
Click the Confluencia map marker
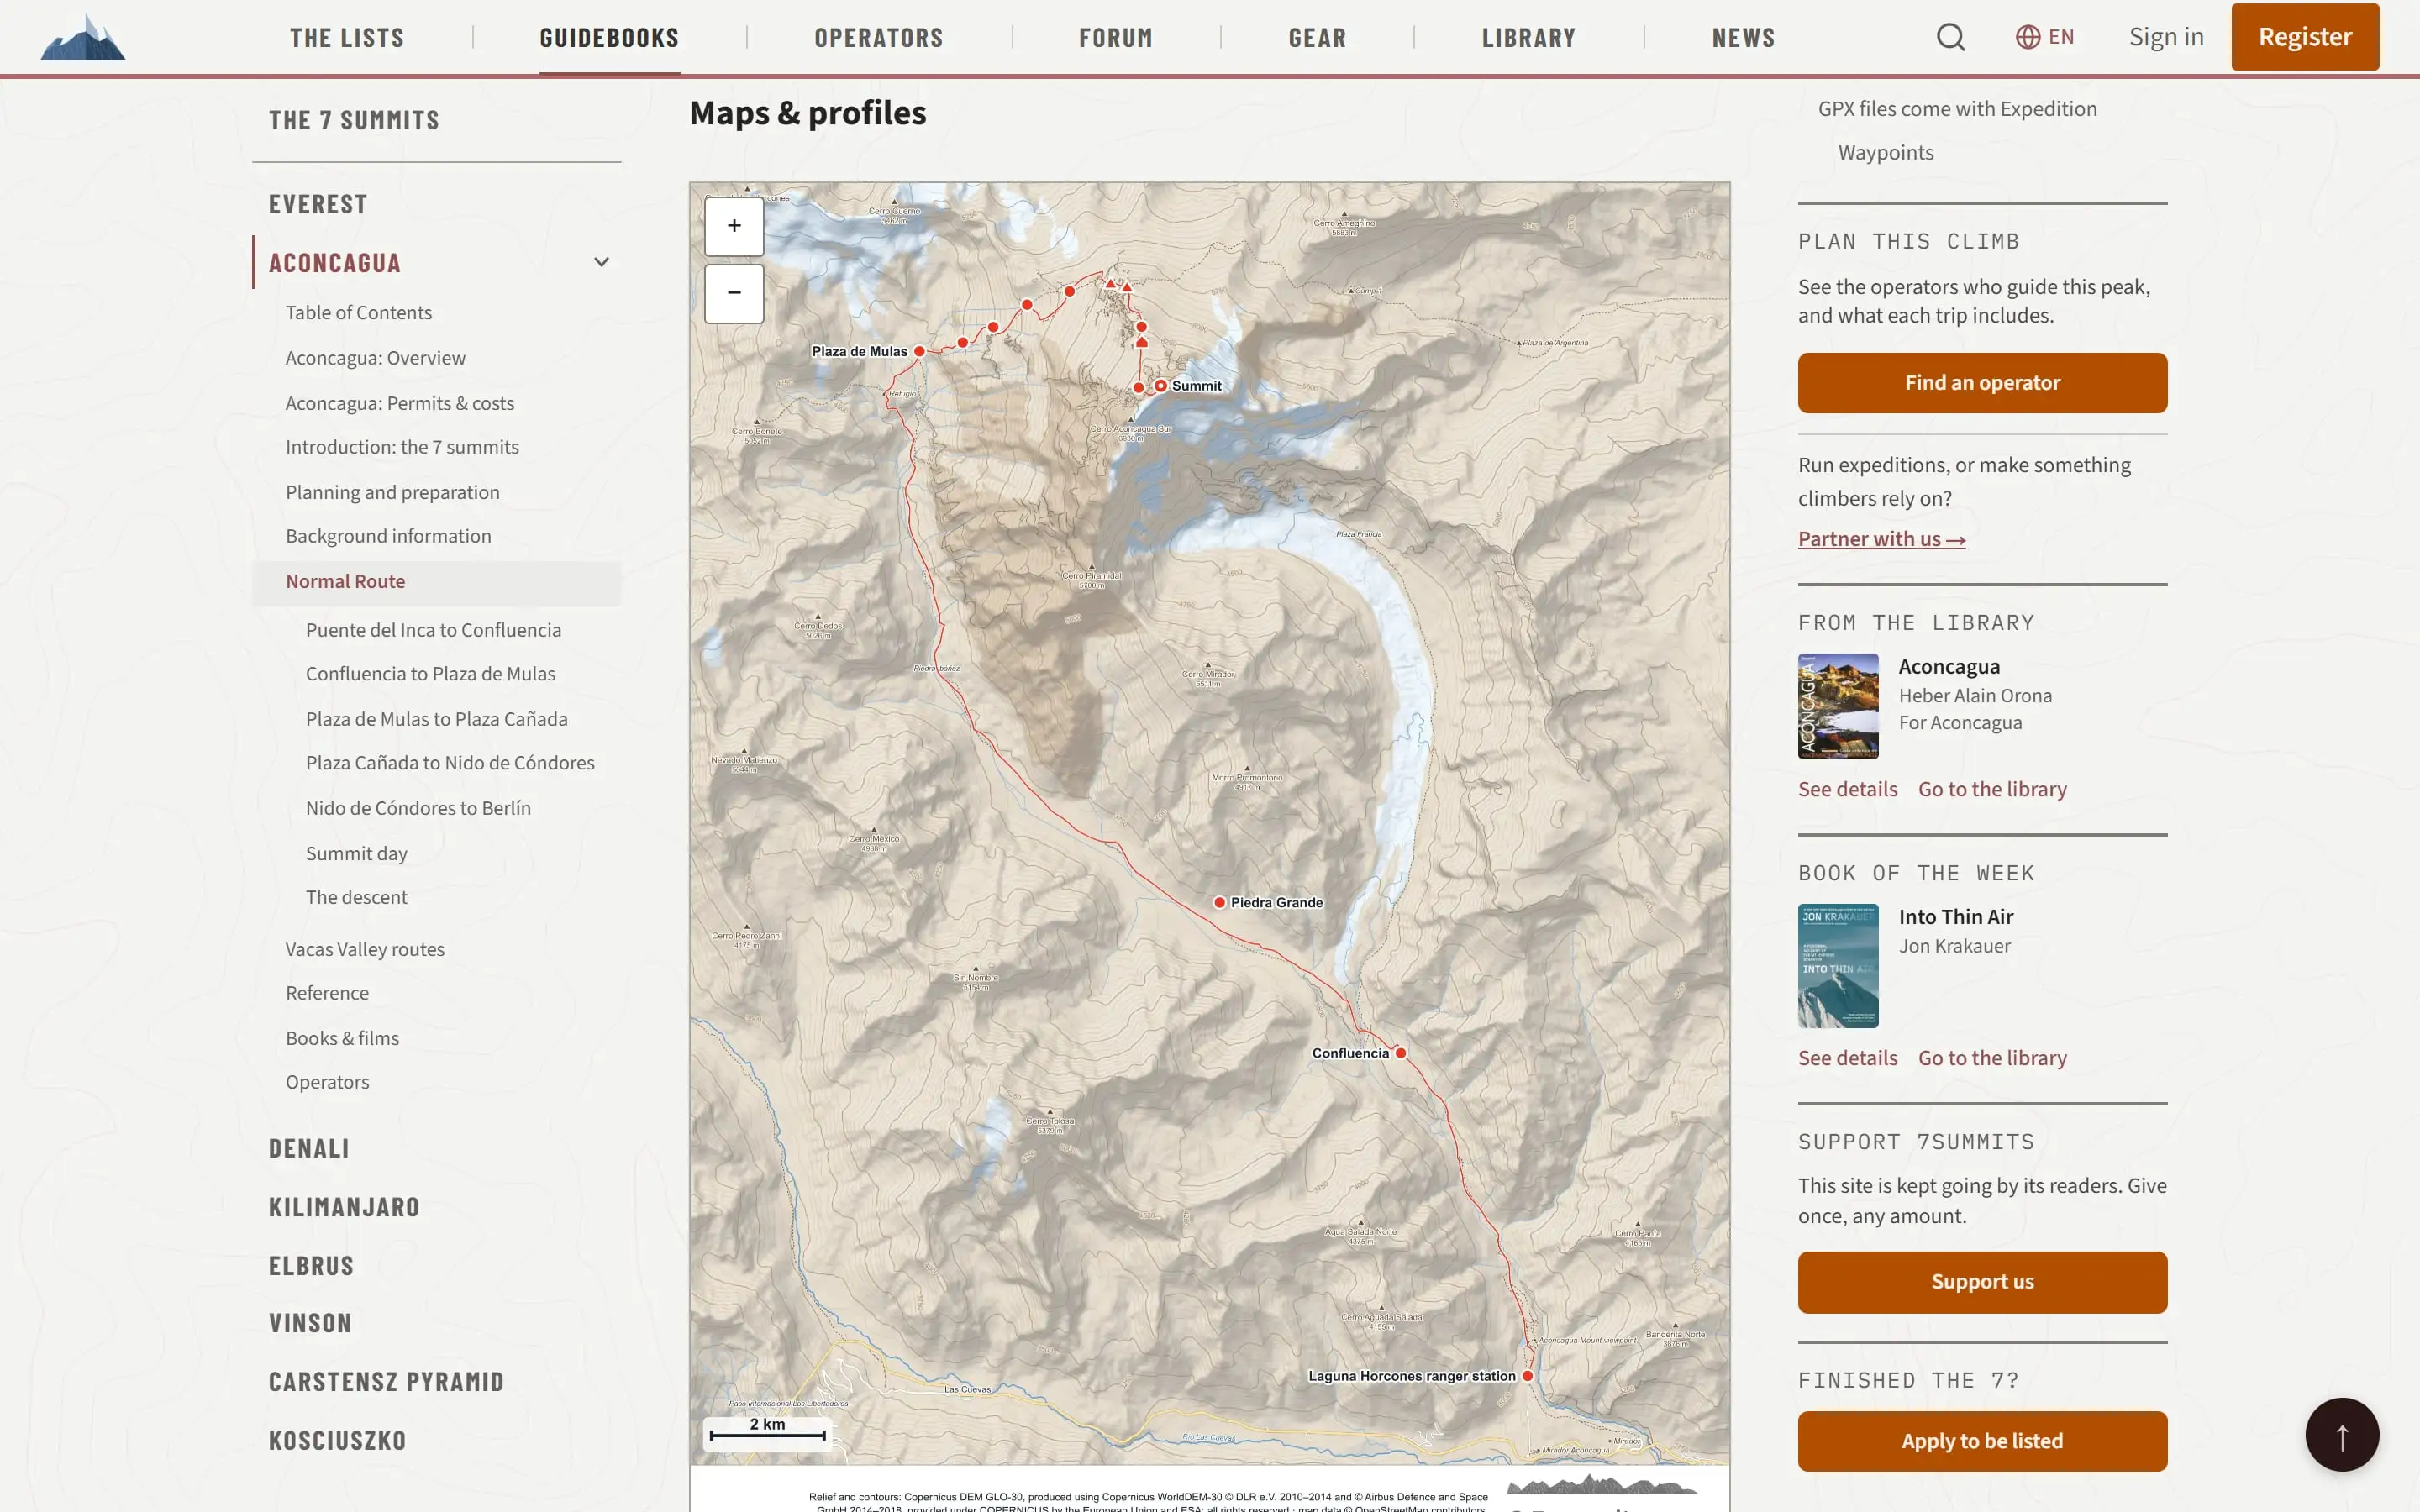coord(1400,1053)
